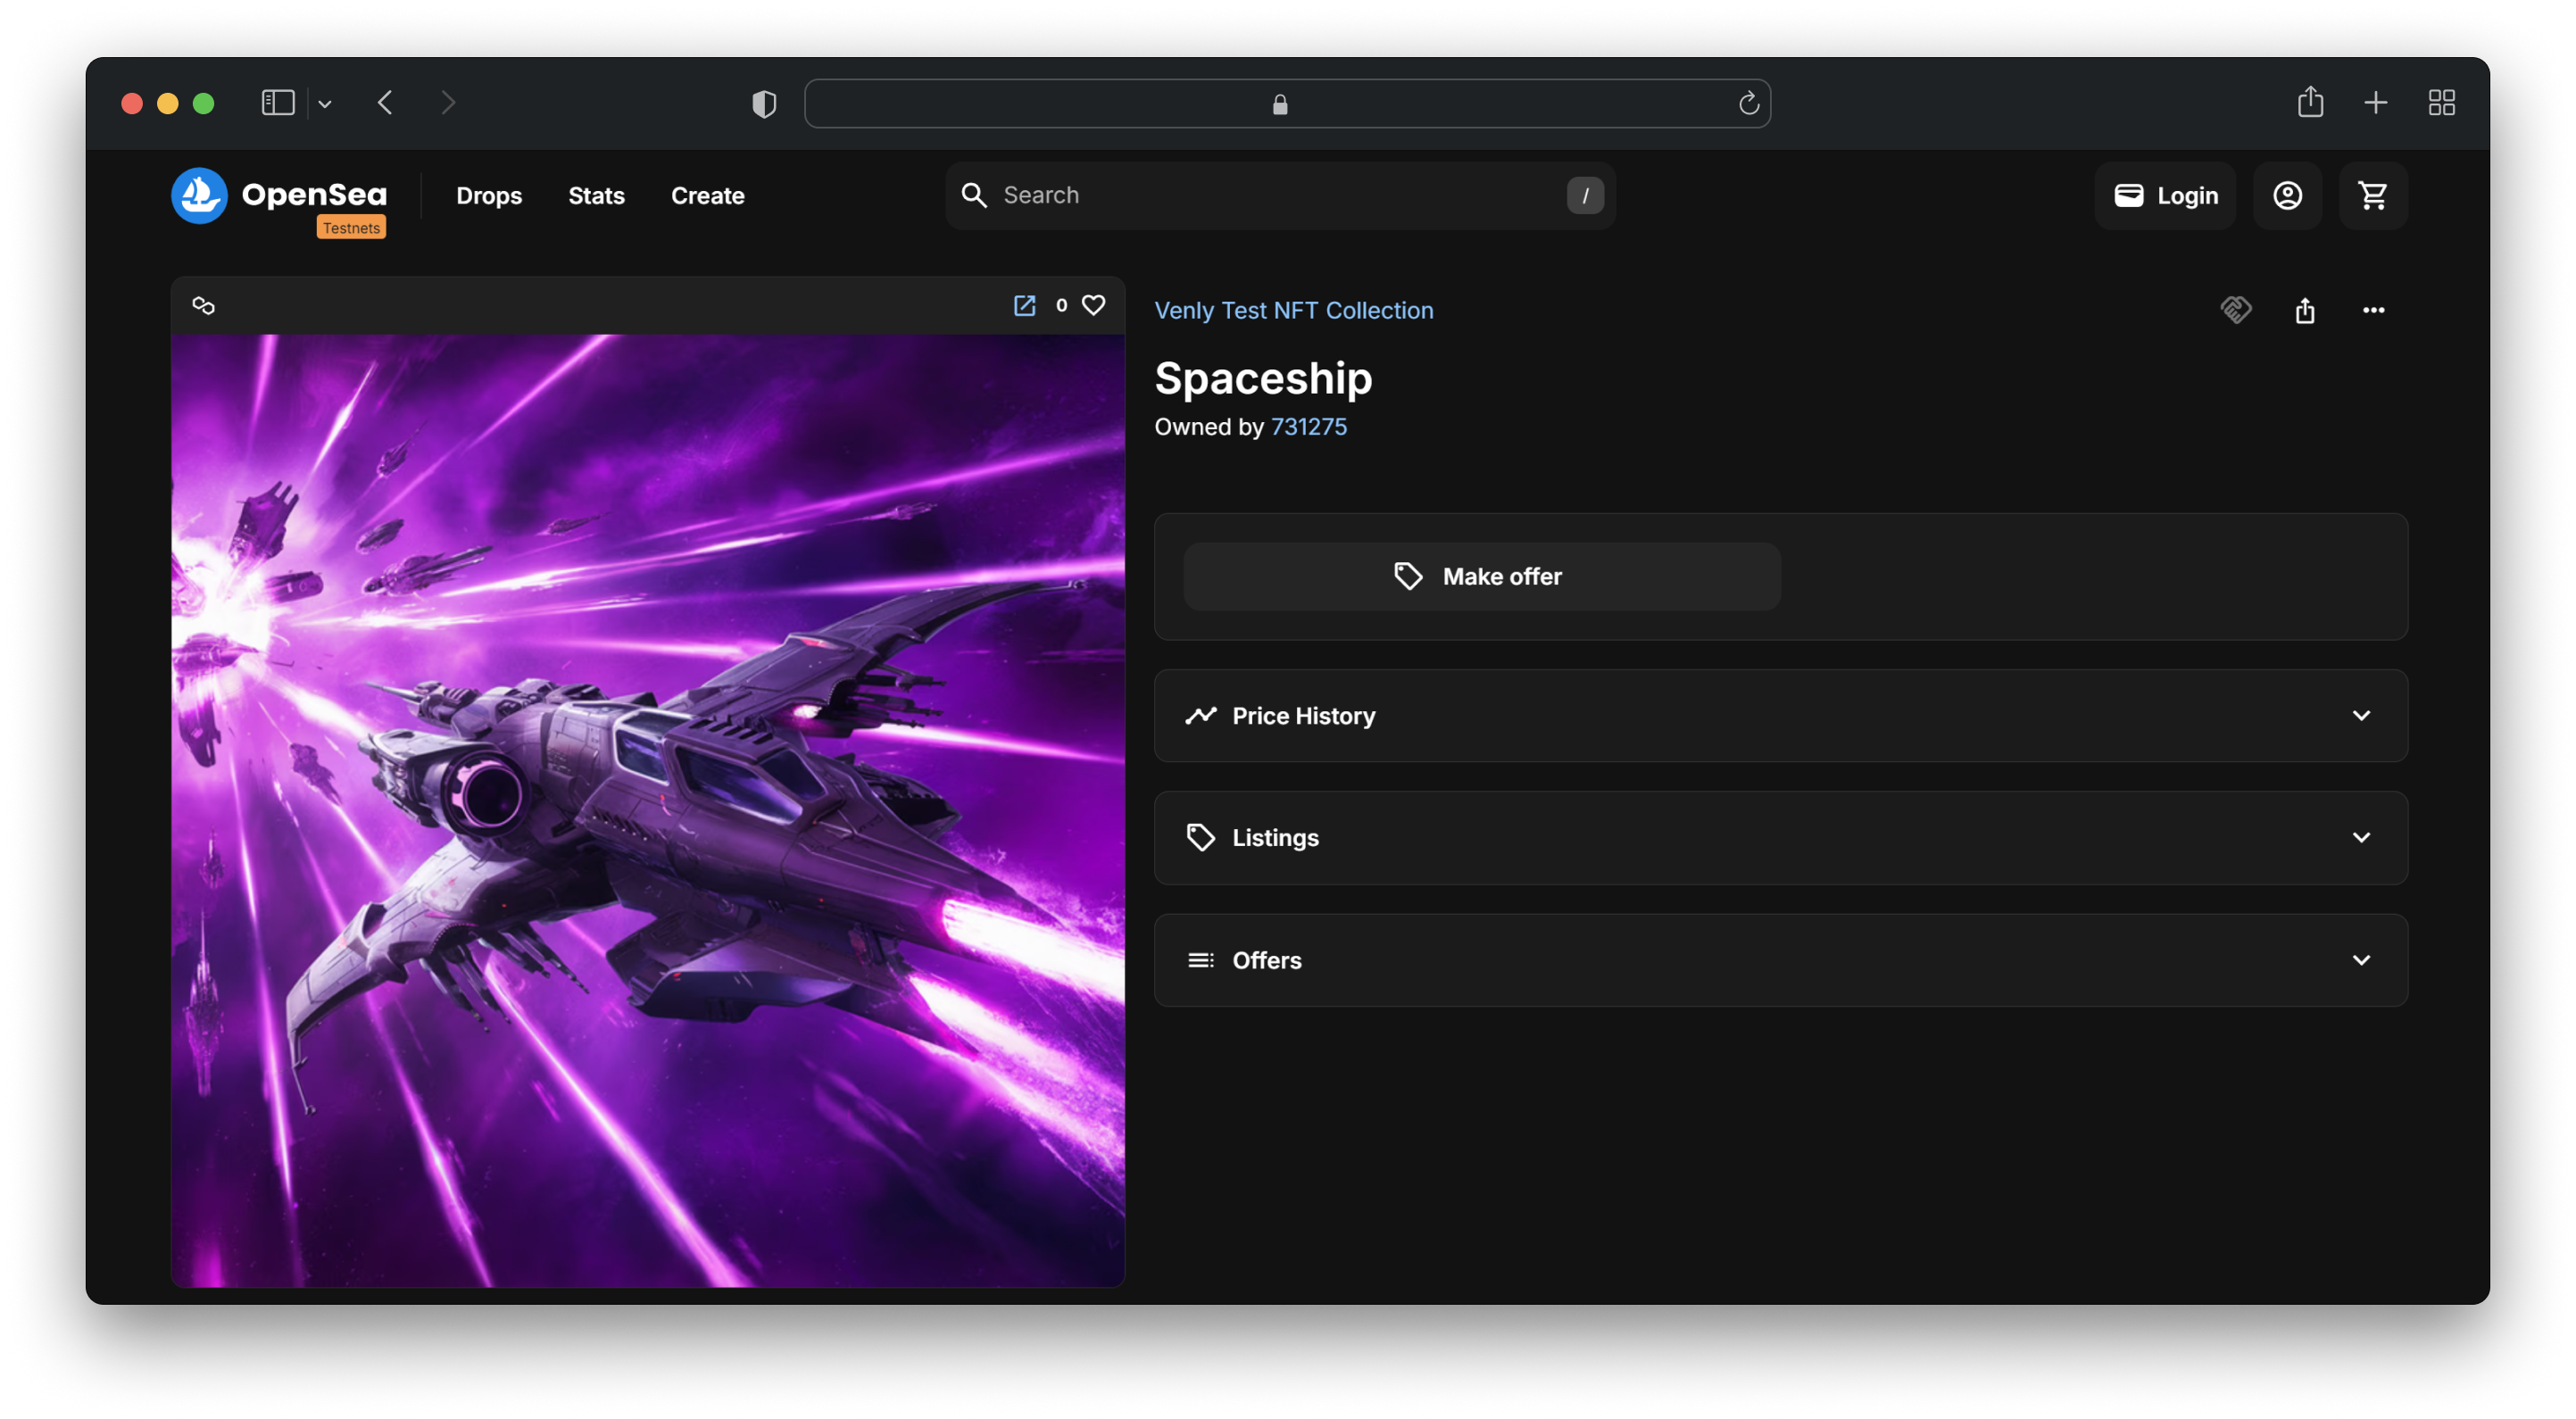Viewport: 2576px width, 1419px height.
Task: Open the shopping cart
Action: click(x=2373, y=195)
